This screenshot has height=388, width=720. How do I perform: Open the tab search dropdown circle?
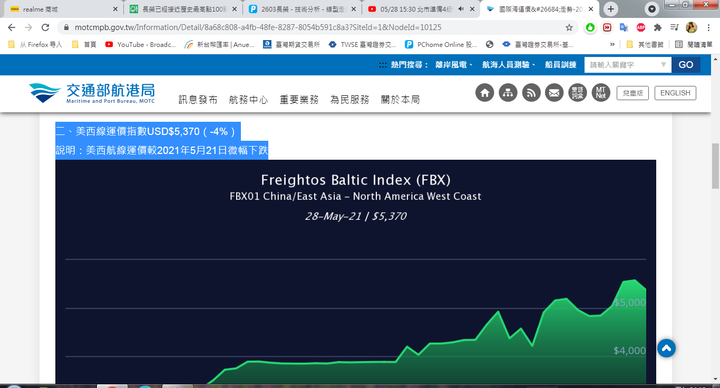652,9
